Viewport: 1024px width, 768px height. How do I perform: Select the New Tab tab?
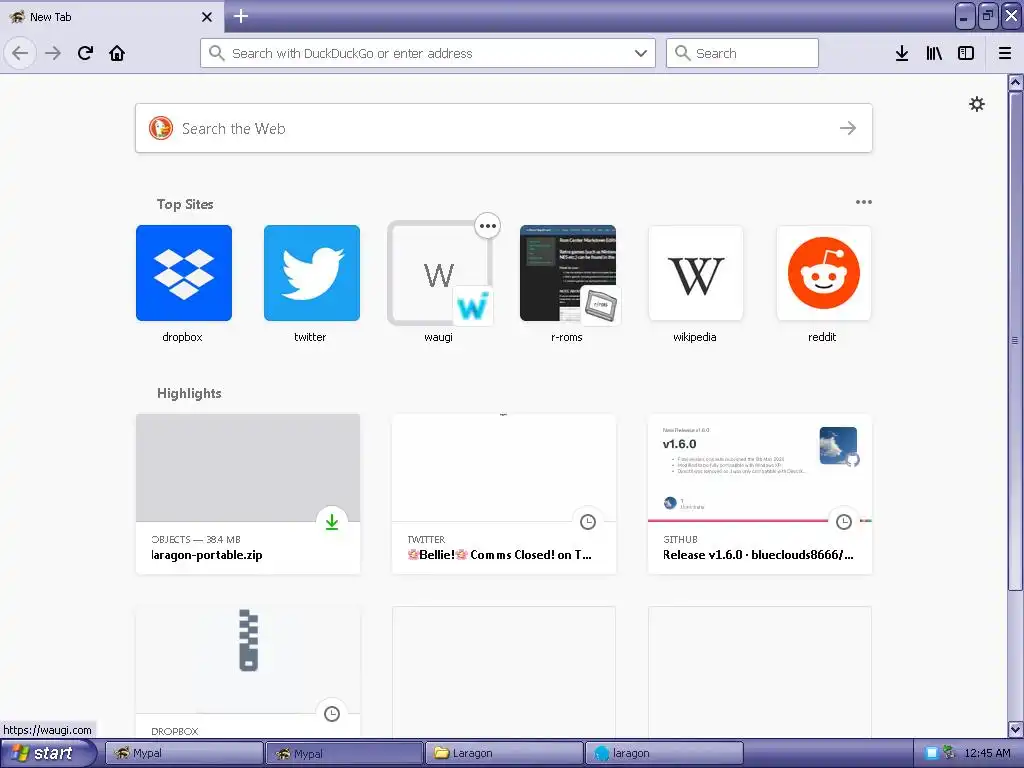tap(111, 16)
